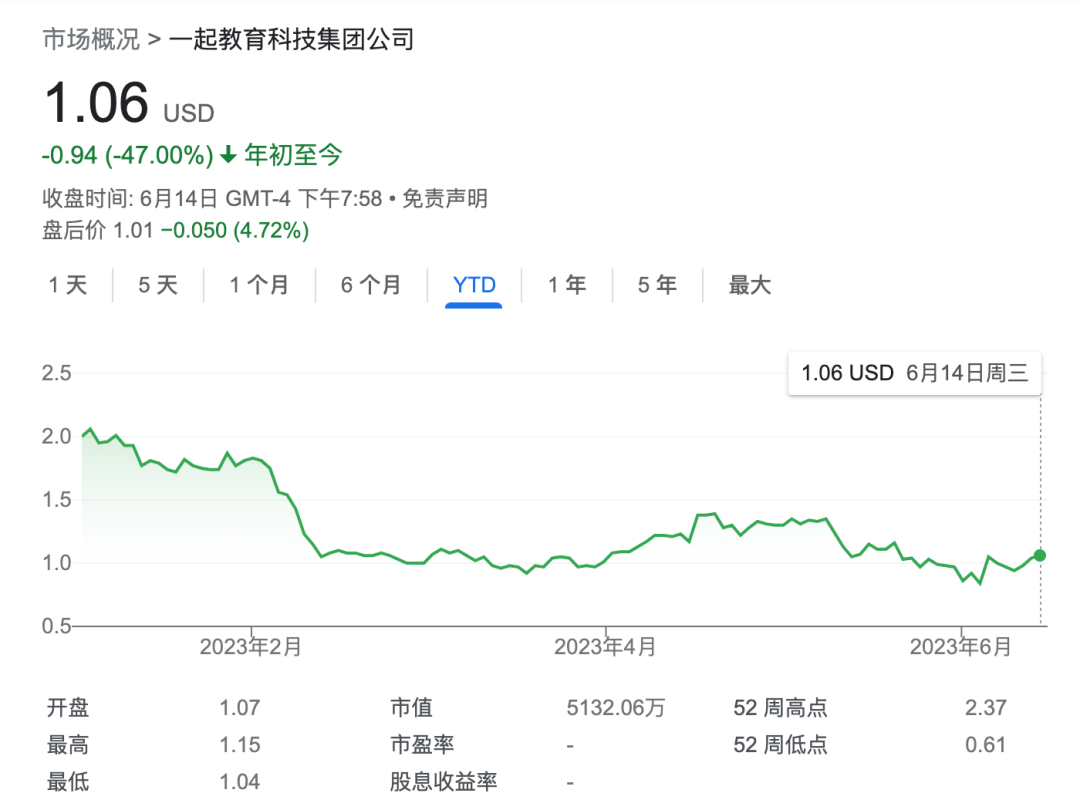Open the 市场概况 breadcrumb link

click(x=91, y=39)
